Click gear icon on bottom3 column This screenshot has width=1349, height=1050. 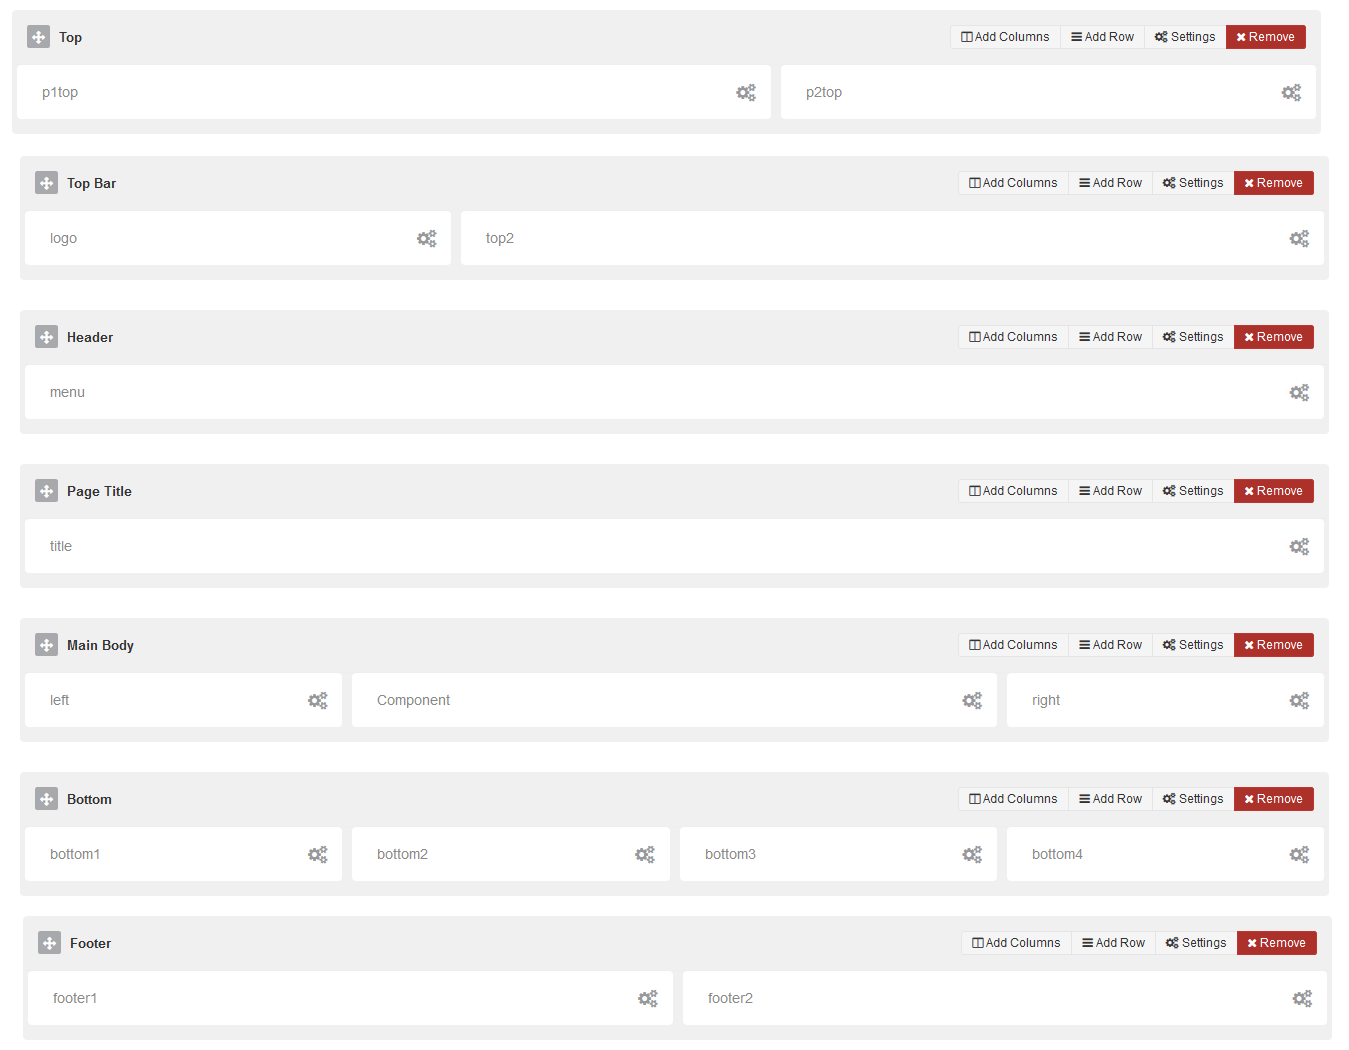point(972,854)
